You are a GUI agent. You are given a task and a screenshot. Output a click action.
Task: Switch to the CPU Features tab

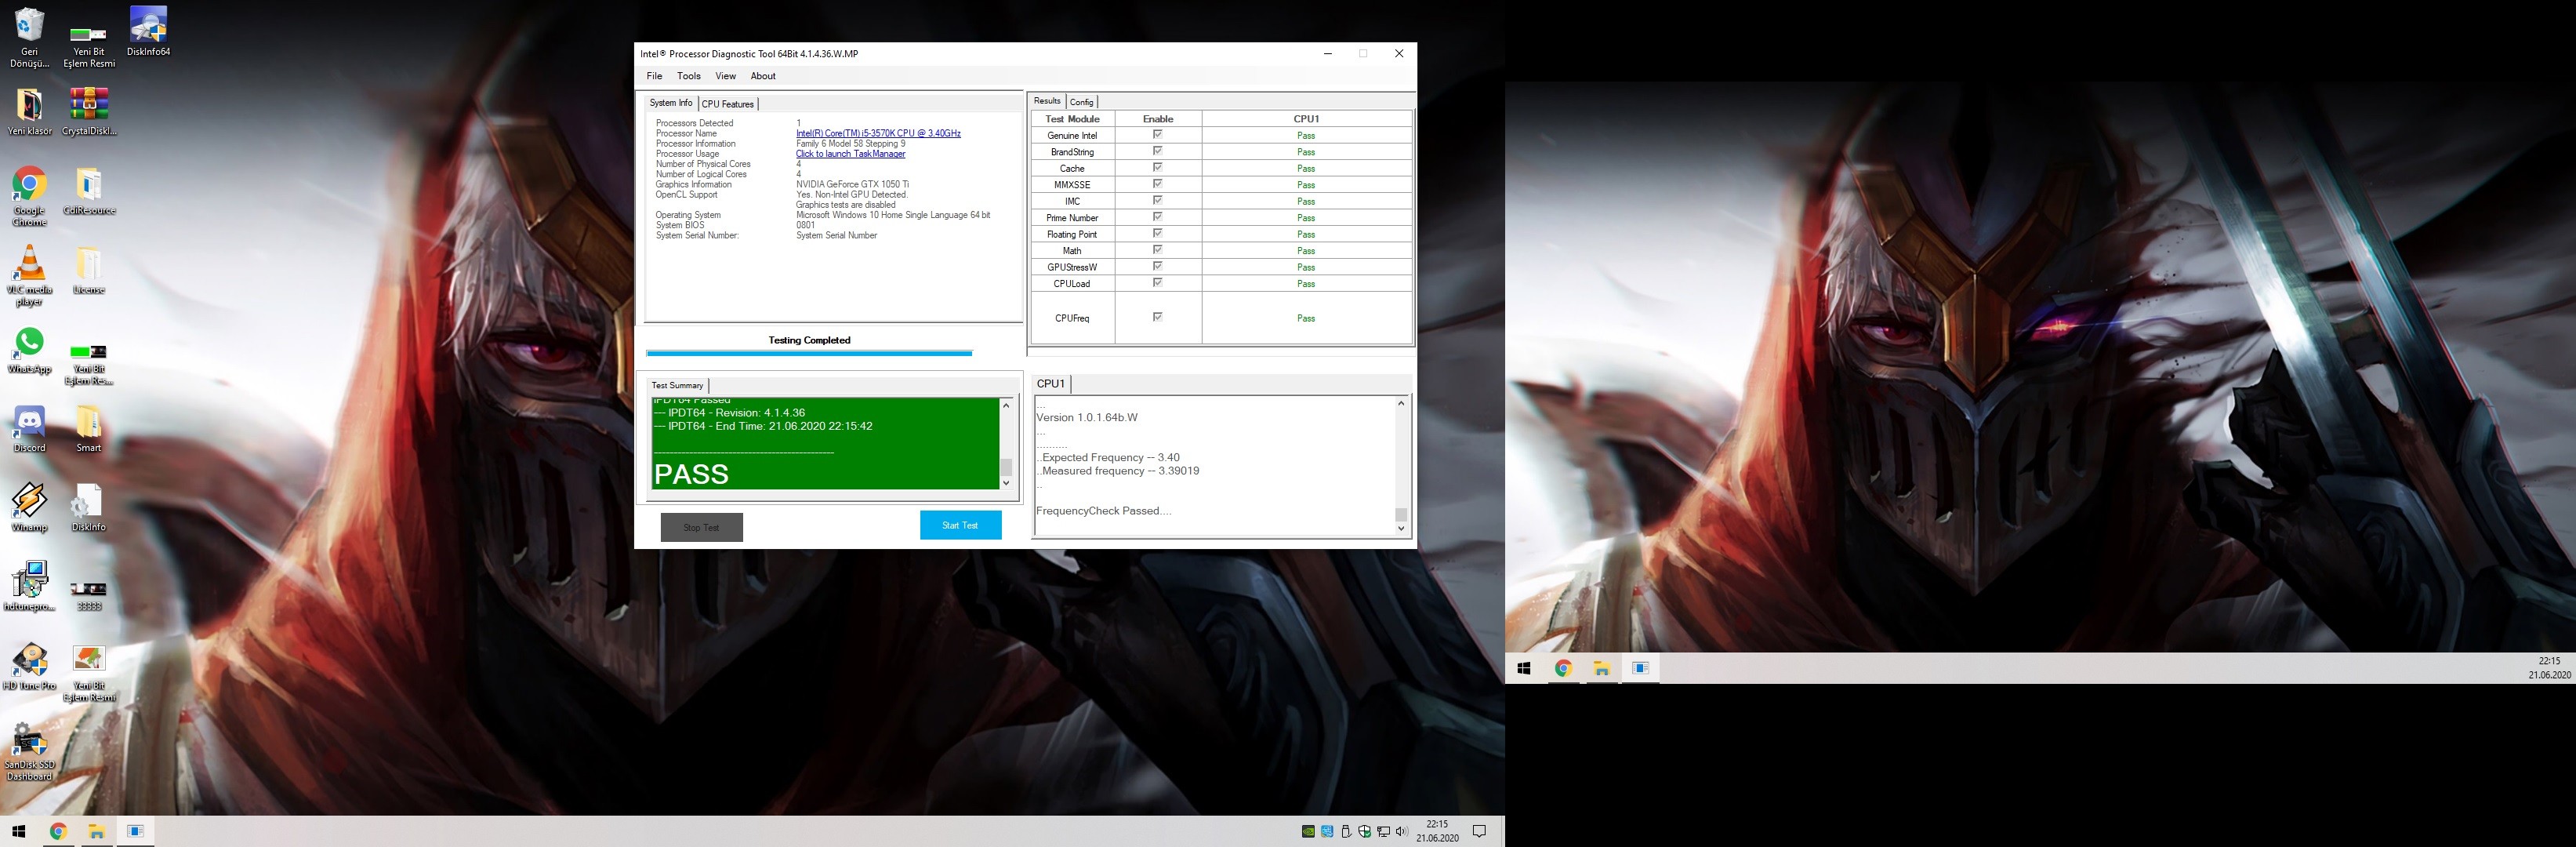(727, 104)
